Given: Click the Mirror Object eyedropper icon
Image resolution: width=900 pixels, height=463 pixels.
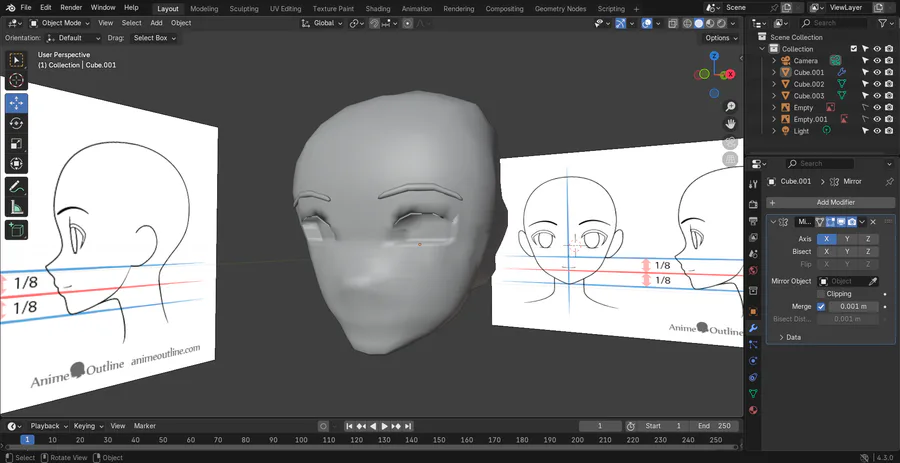Looking at the screenshot, I should tap(873, 281).
